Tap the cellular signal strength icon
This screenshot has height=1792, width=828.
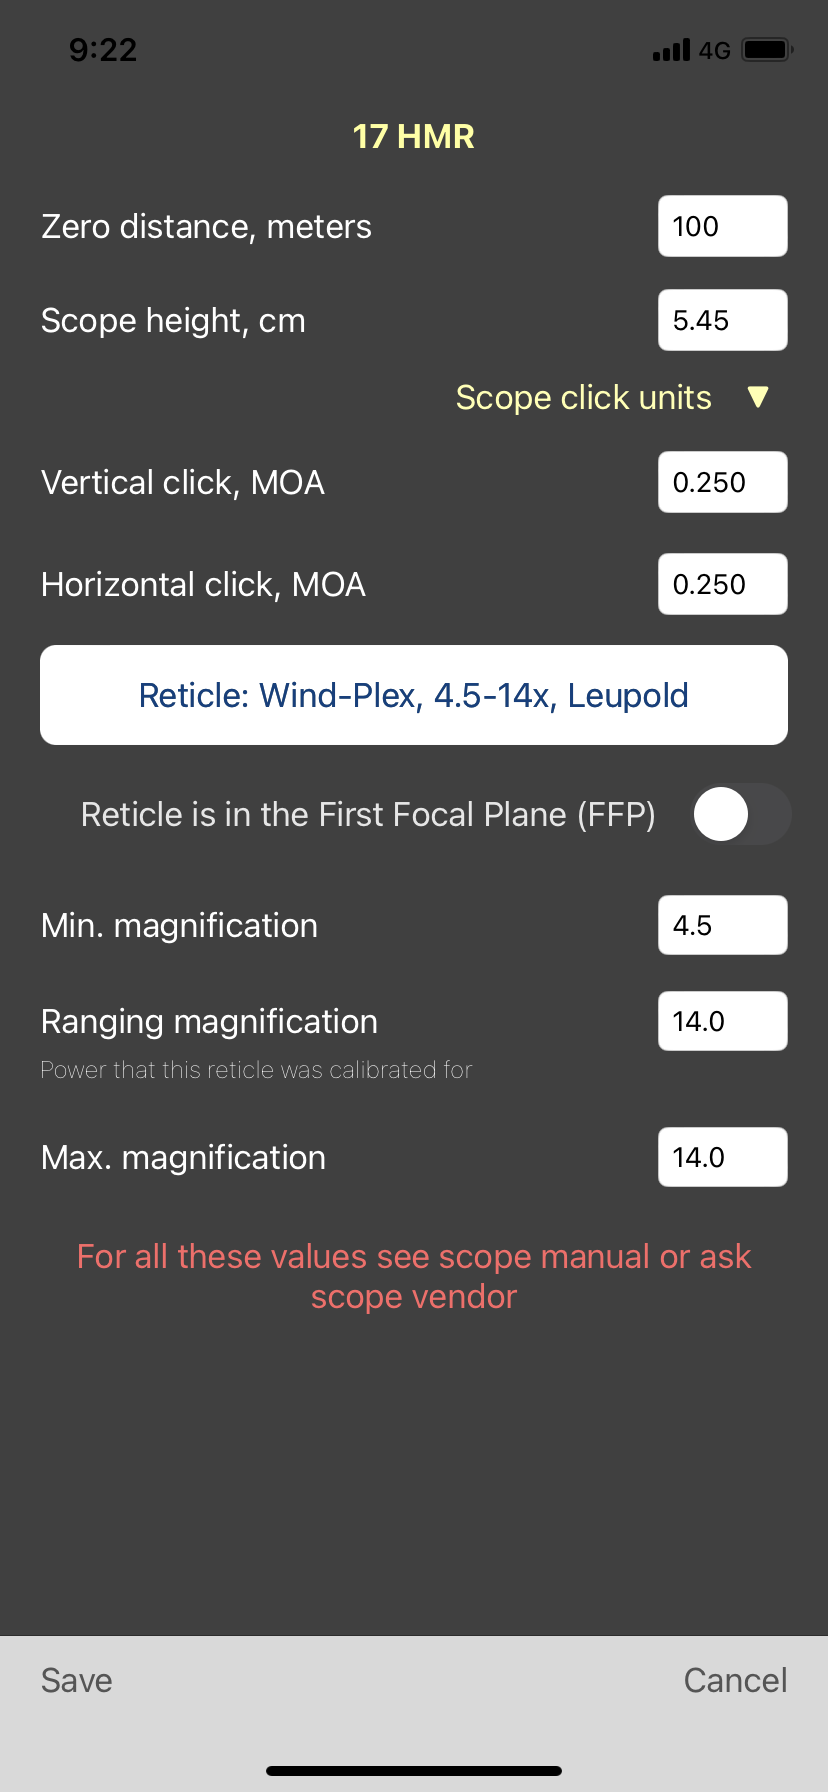671,50
